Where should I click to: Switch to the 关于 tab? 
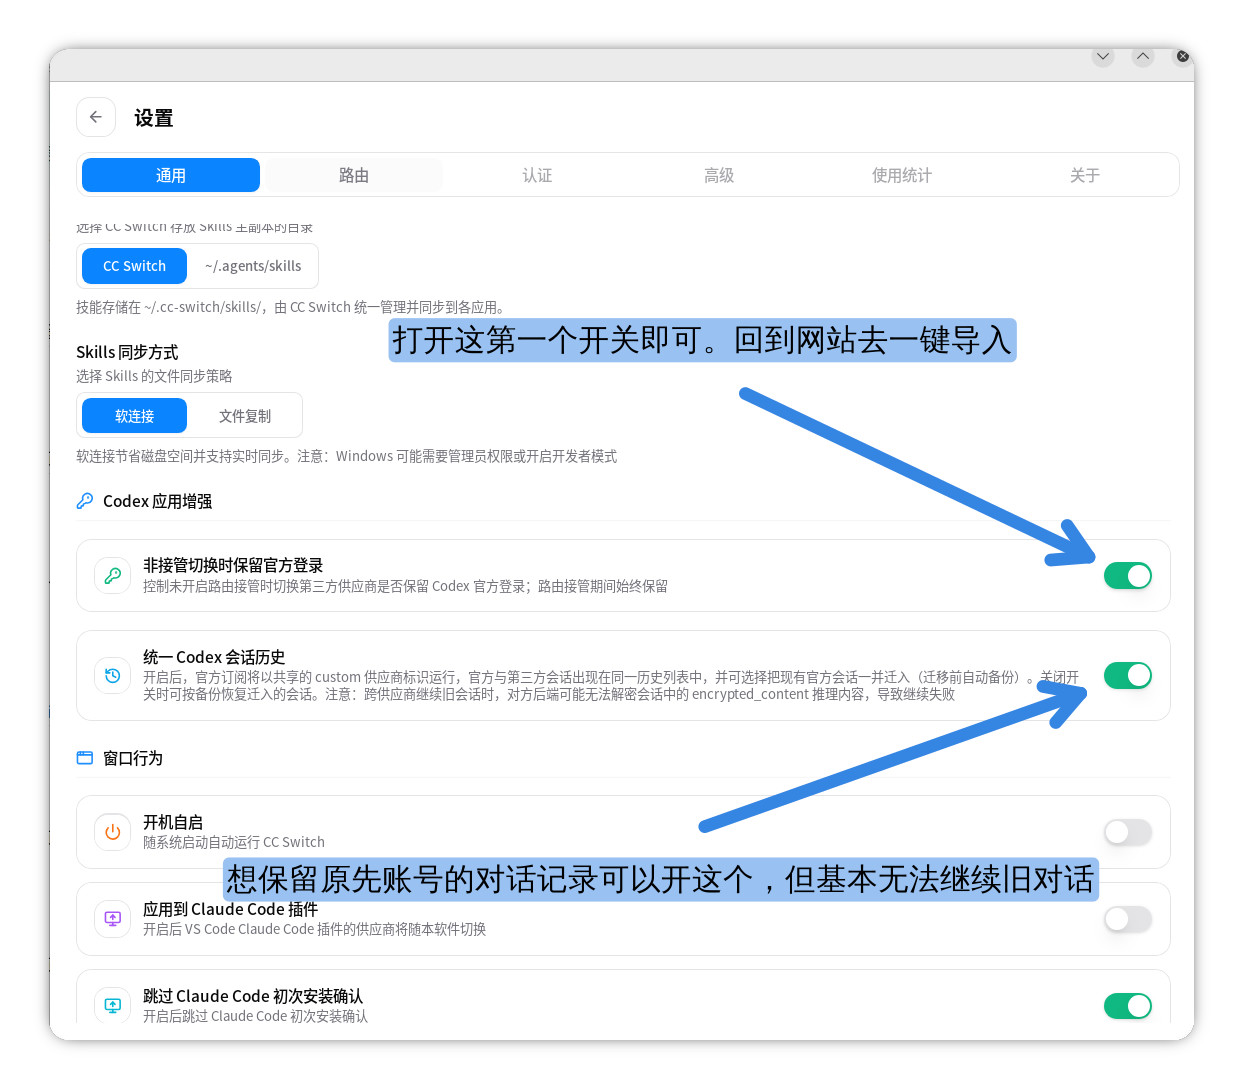click(1085, 175)
